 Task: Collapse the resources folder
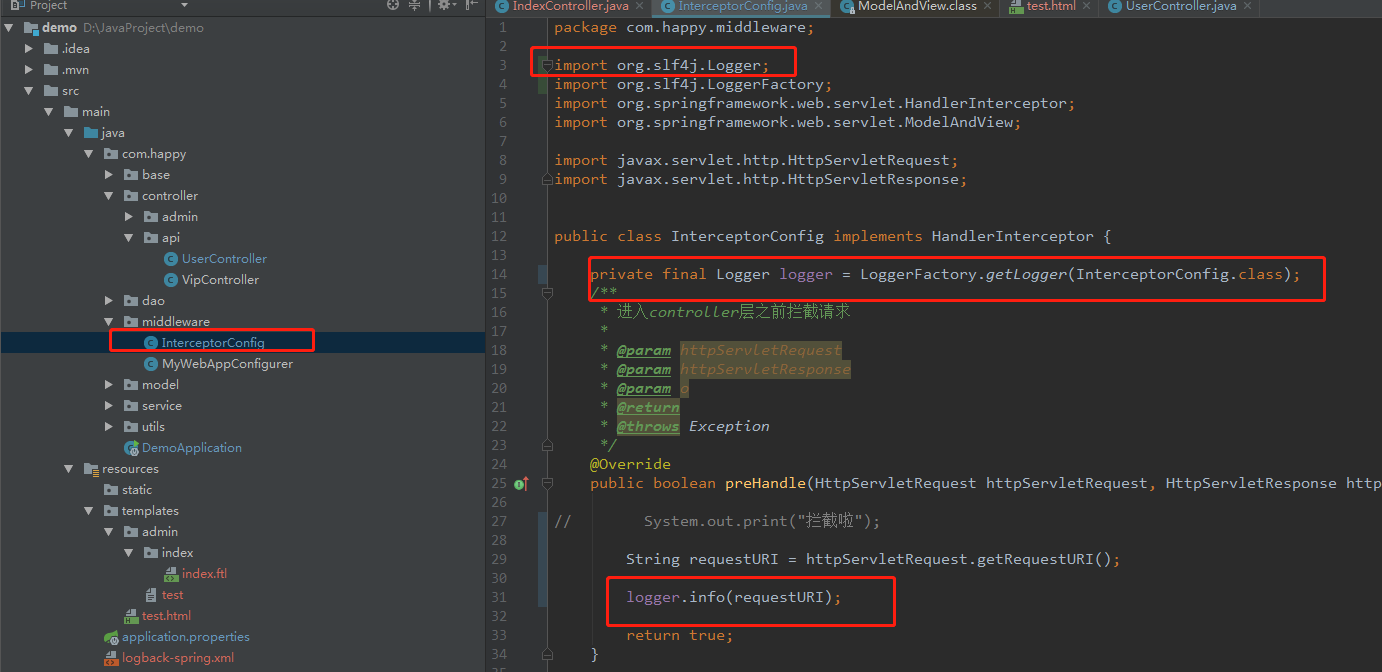tap(69, 469)
